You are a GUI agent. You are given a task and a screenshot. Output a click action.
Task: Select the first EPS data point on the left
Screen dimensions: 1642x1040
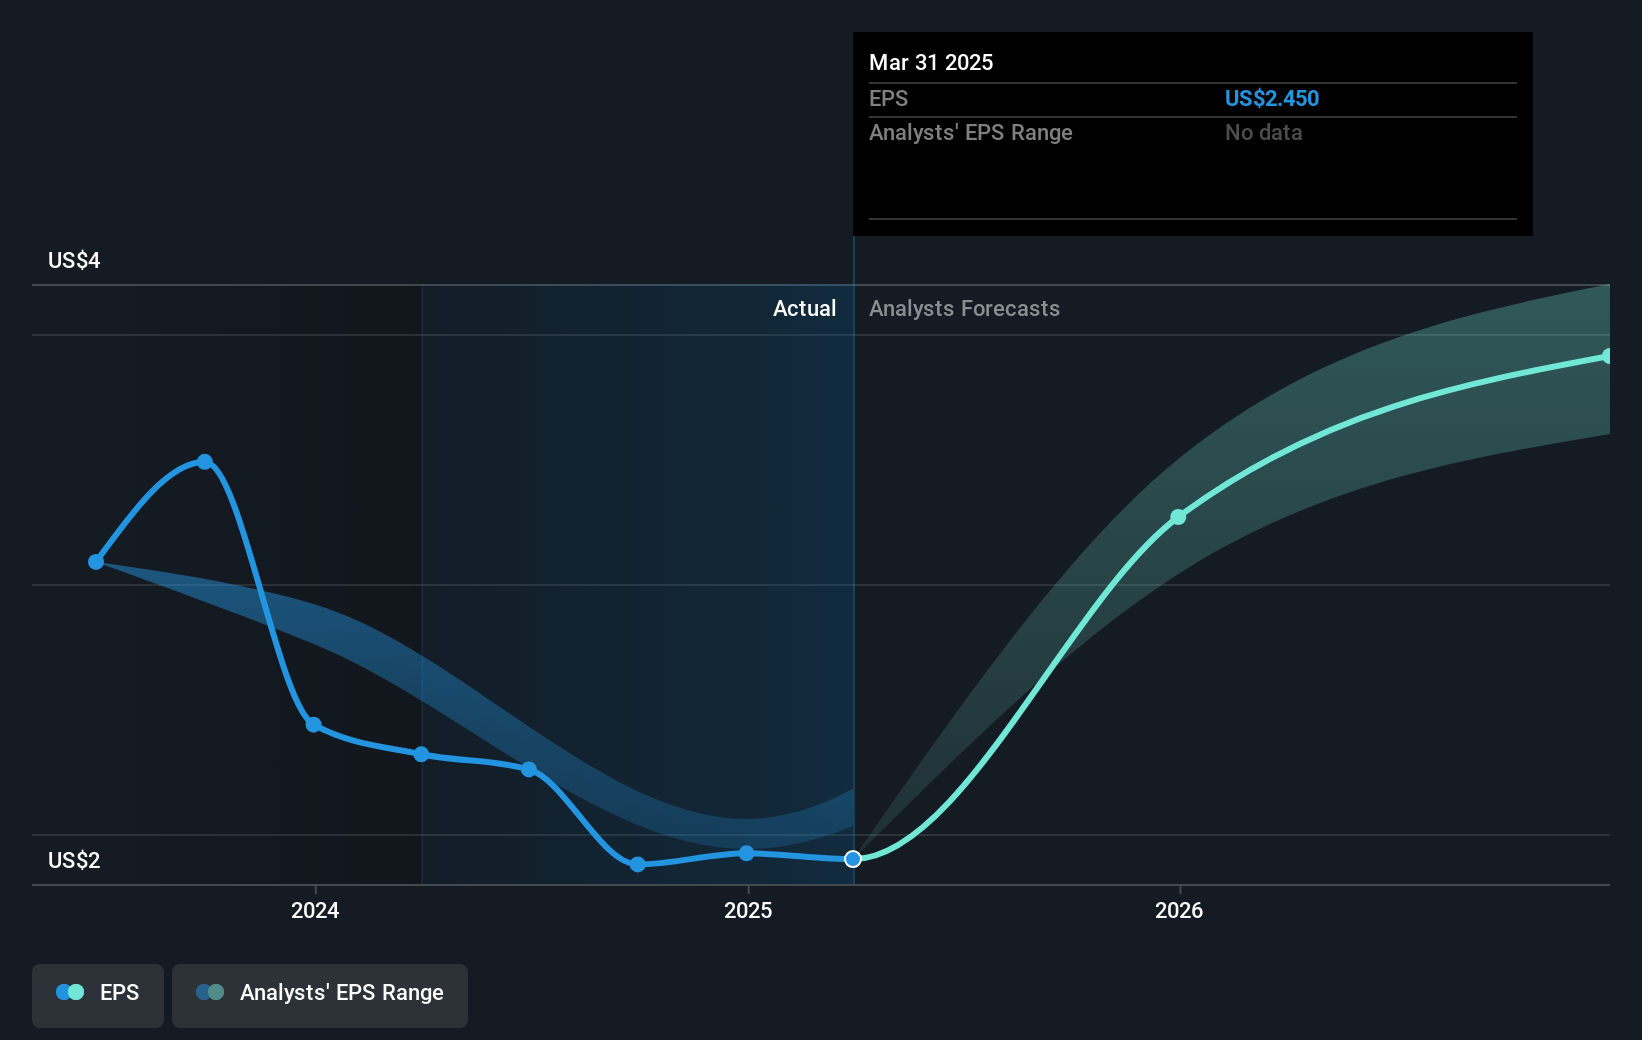(x=96, y=562)
